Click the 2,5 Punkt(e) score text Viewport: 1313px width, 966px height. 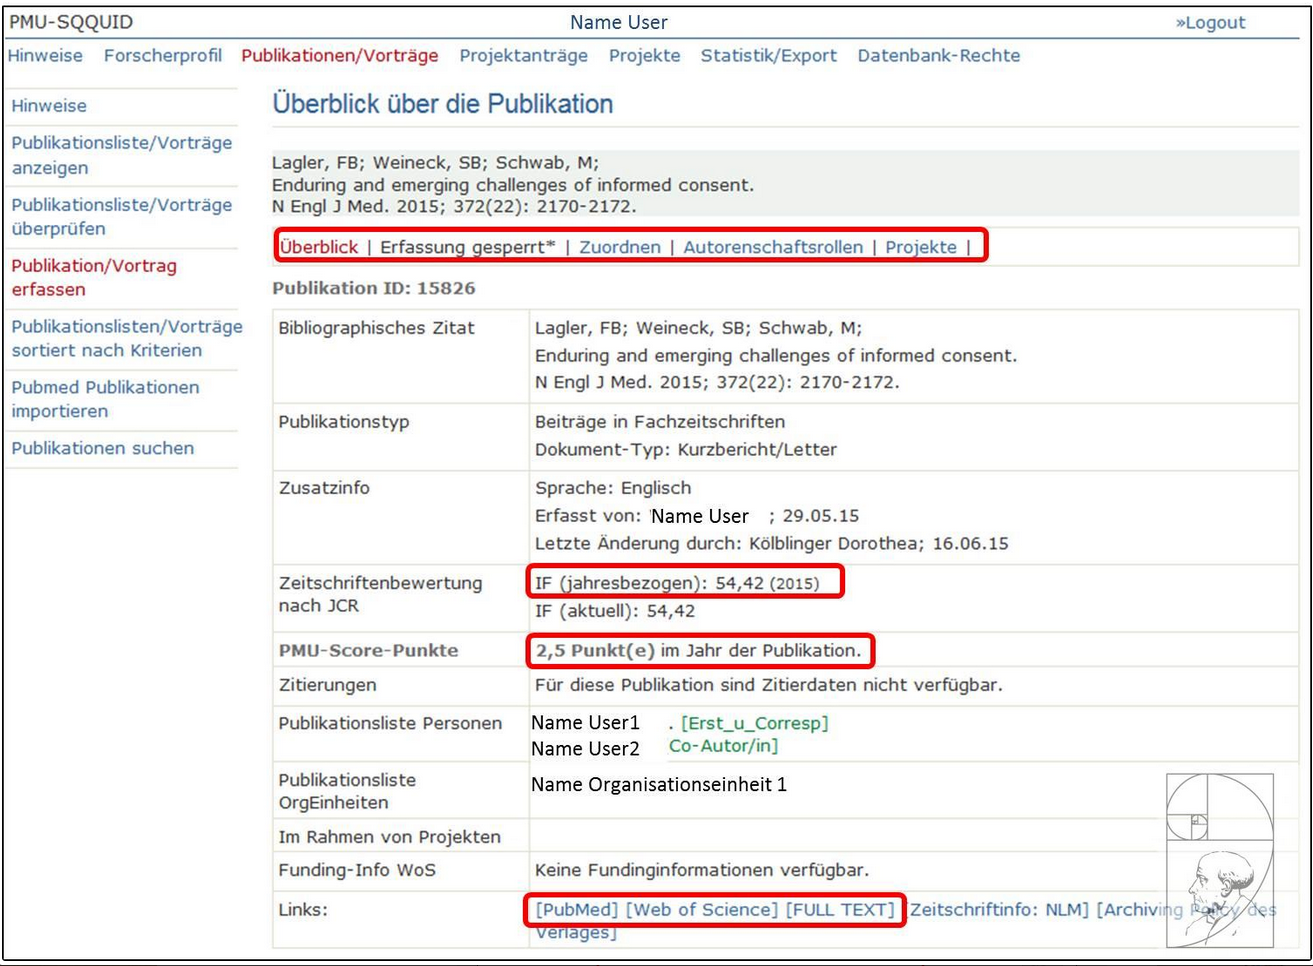pyautogui.click(x=595, y=651)
